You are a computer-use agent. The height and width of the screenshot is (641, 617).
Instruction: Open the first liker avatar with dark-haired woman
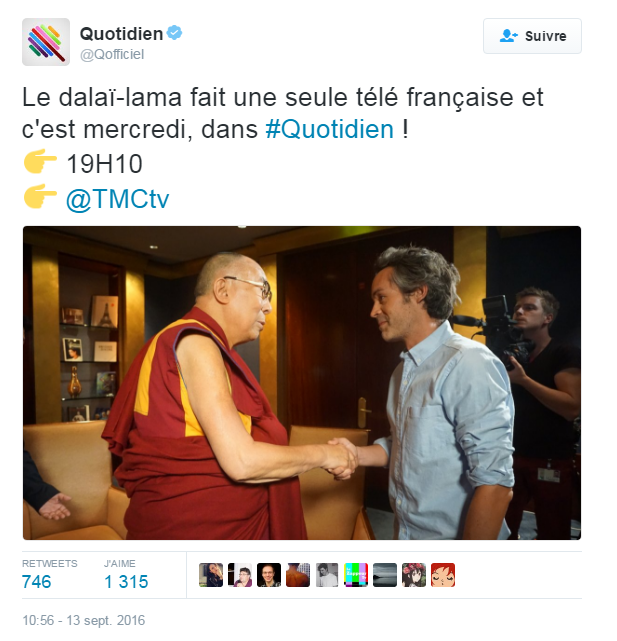pyautogui.click(x=211, y=575)
